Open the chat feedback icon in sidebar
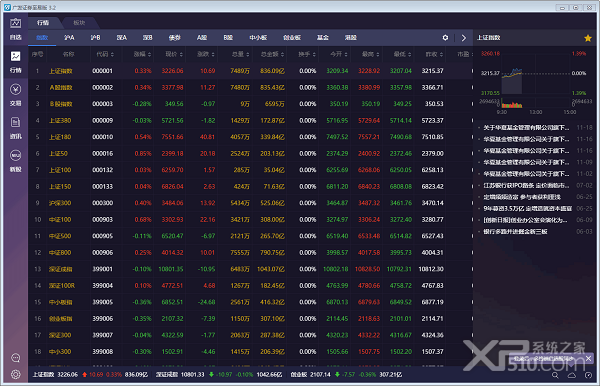This screenshot has width=600, height=386. pos(16,358)
